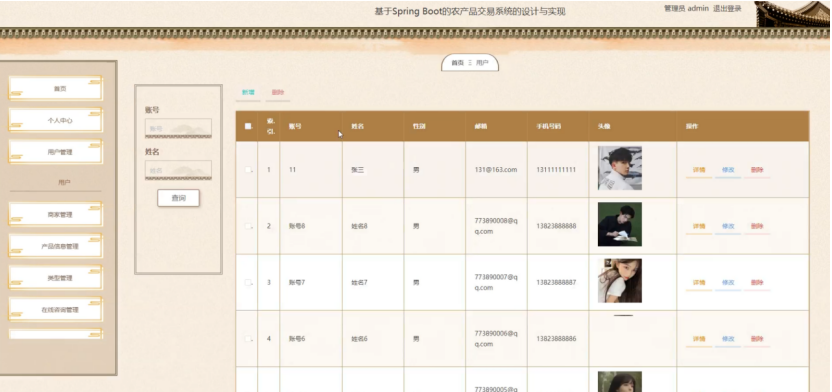Image resolution: width=832 pixels, height=392 pixels.
Task: Open 详情 for 账号8
Action: (x=699, y=227)
